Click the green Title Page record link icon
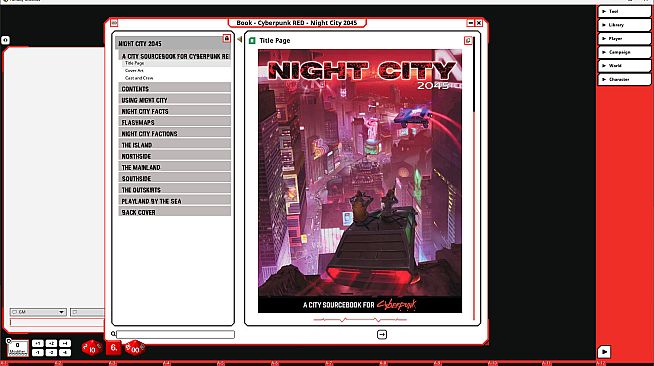Viewport: 654px width, 366px height. [x=252, y=40]
